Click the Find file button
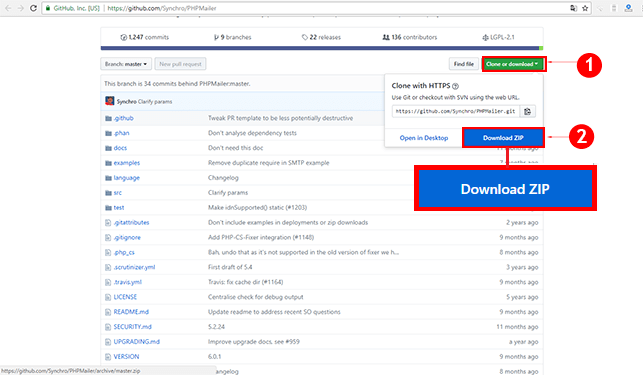Image resolution: width=643 pixels, height=375 pixels. [464, 64]
